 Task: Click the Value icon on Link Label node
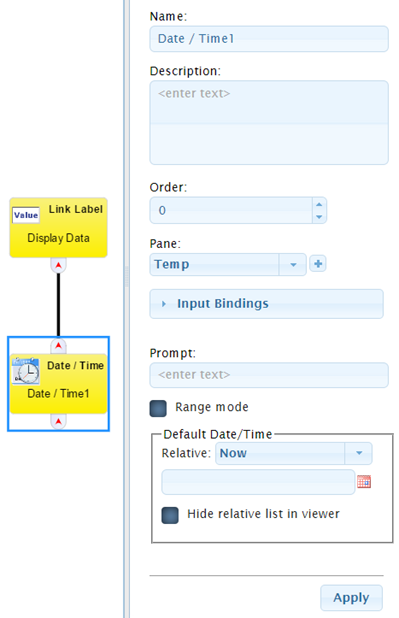[26, 215]
